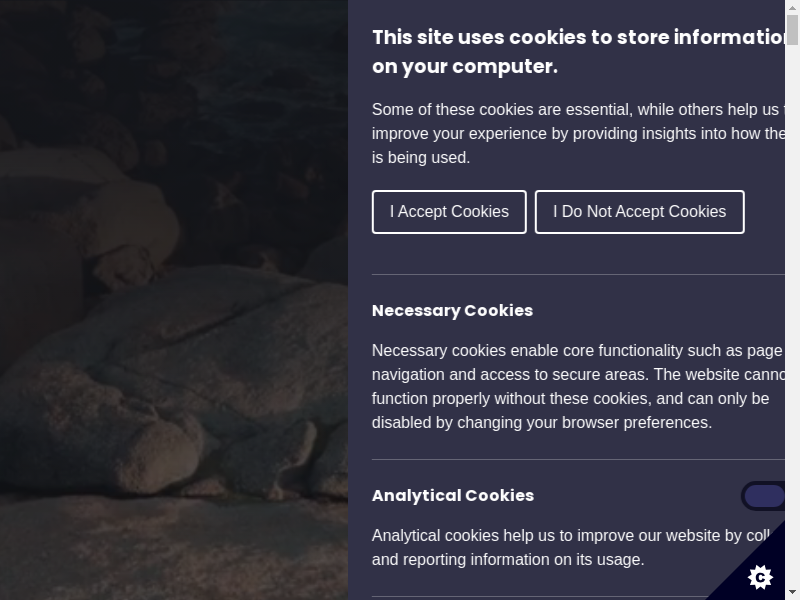The width and height of the screenshot is (800, 600).
Task: Toggle the Analytical Cookies switch
Action: click(x=765, y=496)
